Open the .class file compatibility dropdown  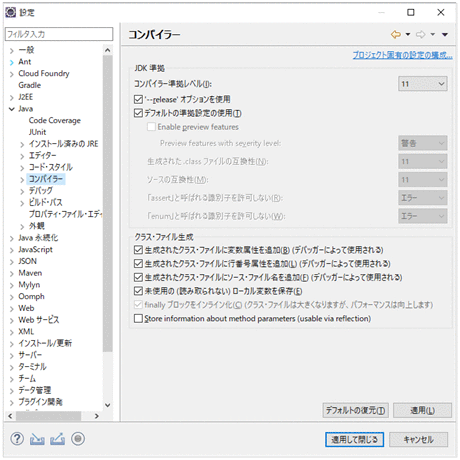pyautogui.click(x=423, y=161)
